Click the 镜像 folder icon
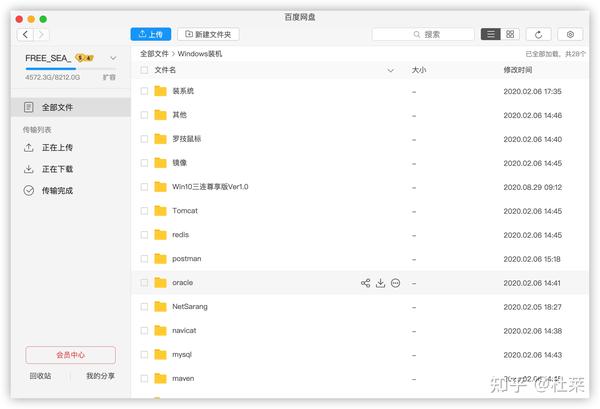Screen dimensions: 600x409 (x=160, y=163)
